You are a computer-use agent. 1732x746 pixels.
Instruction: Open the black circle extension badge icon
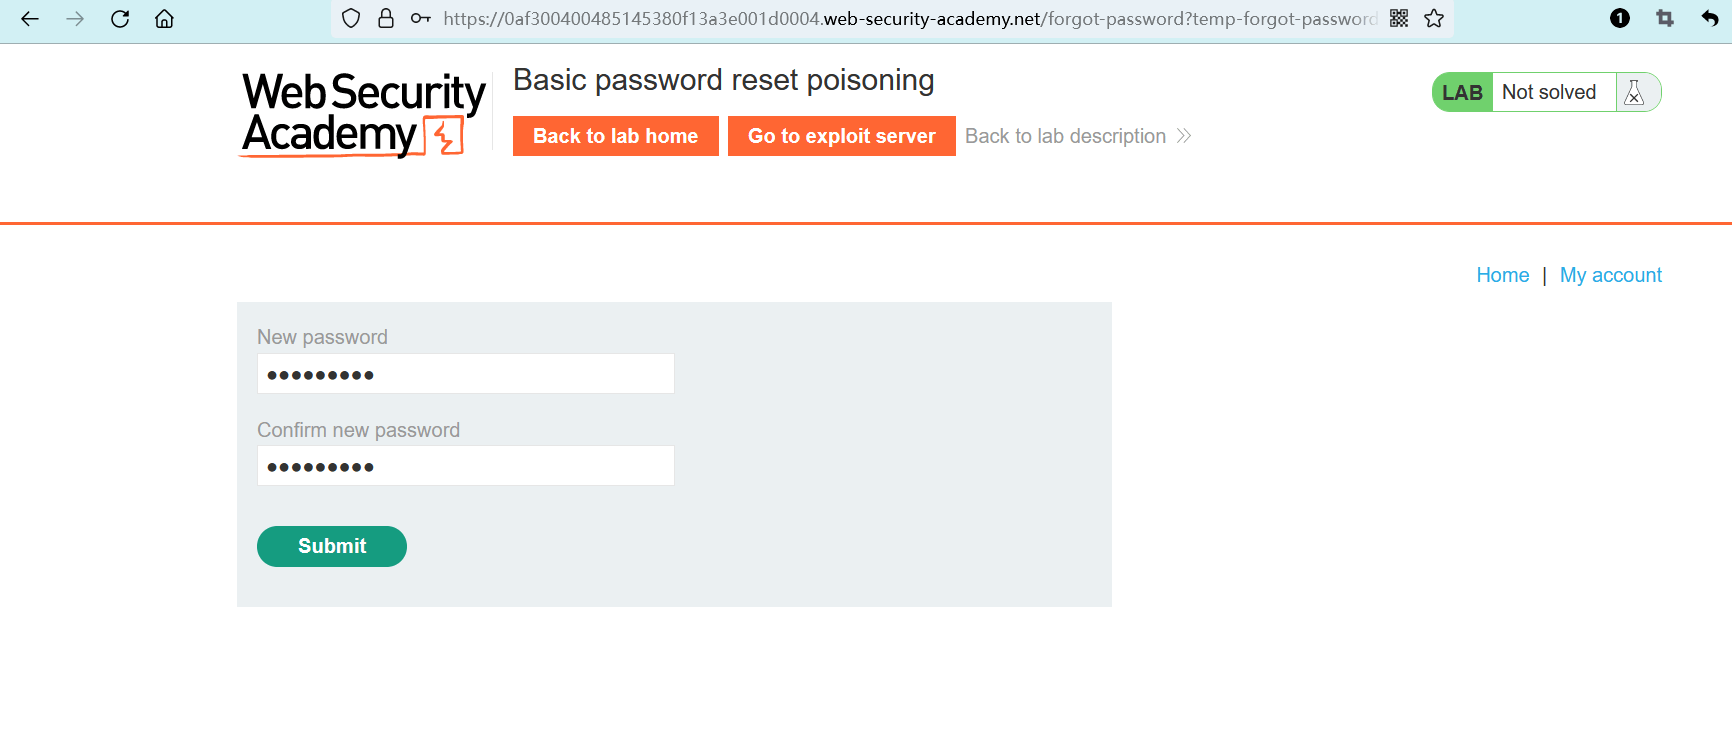(x=1620, y=19)
